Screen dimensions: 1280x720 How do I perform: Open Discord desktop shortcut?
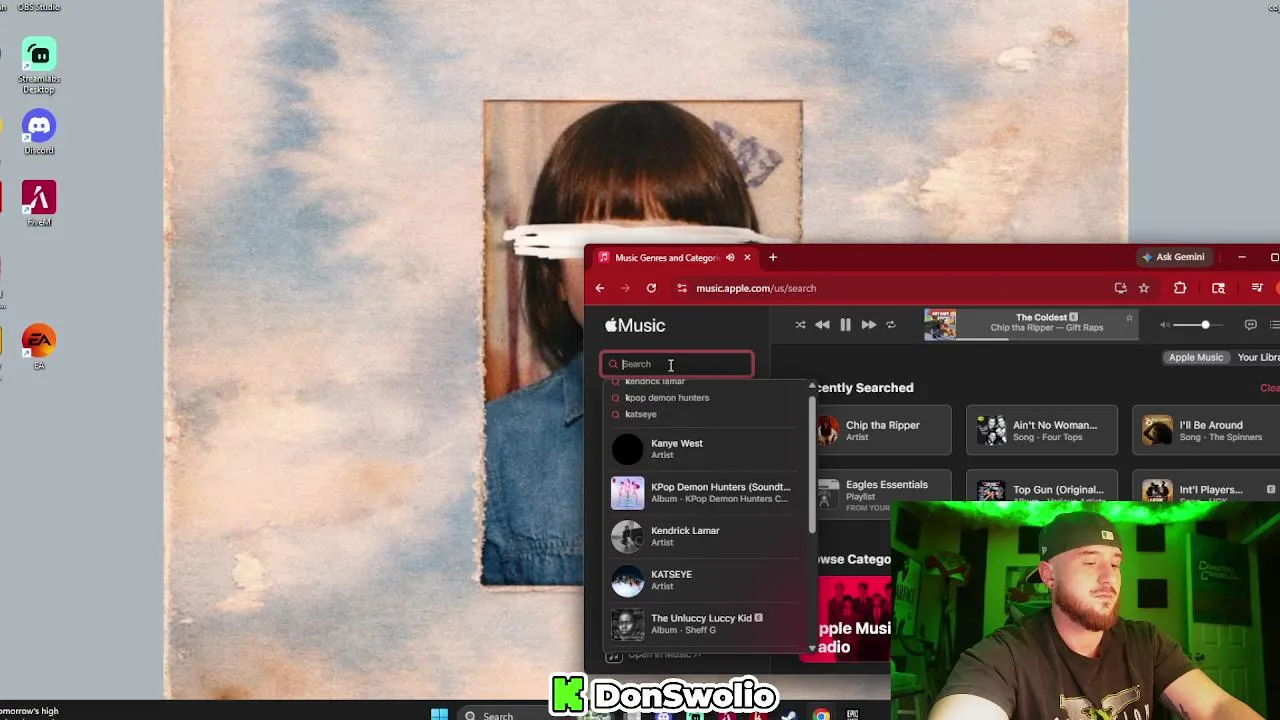pyautogui.click(x=39, y=132)
